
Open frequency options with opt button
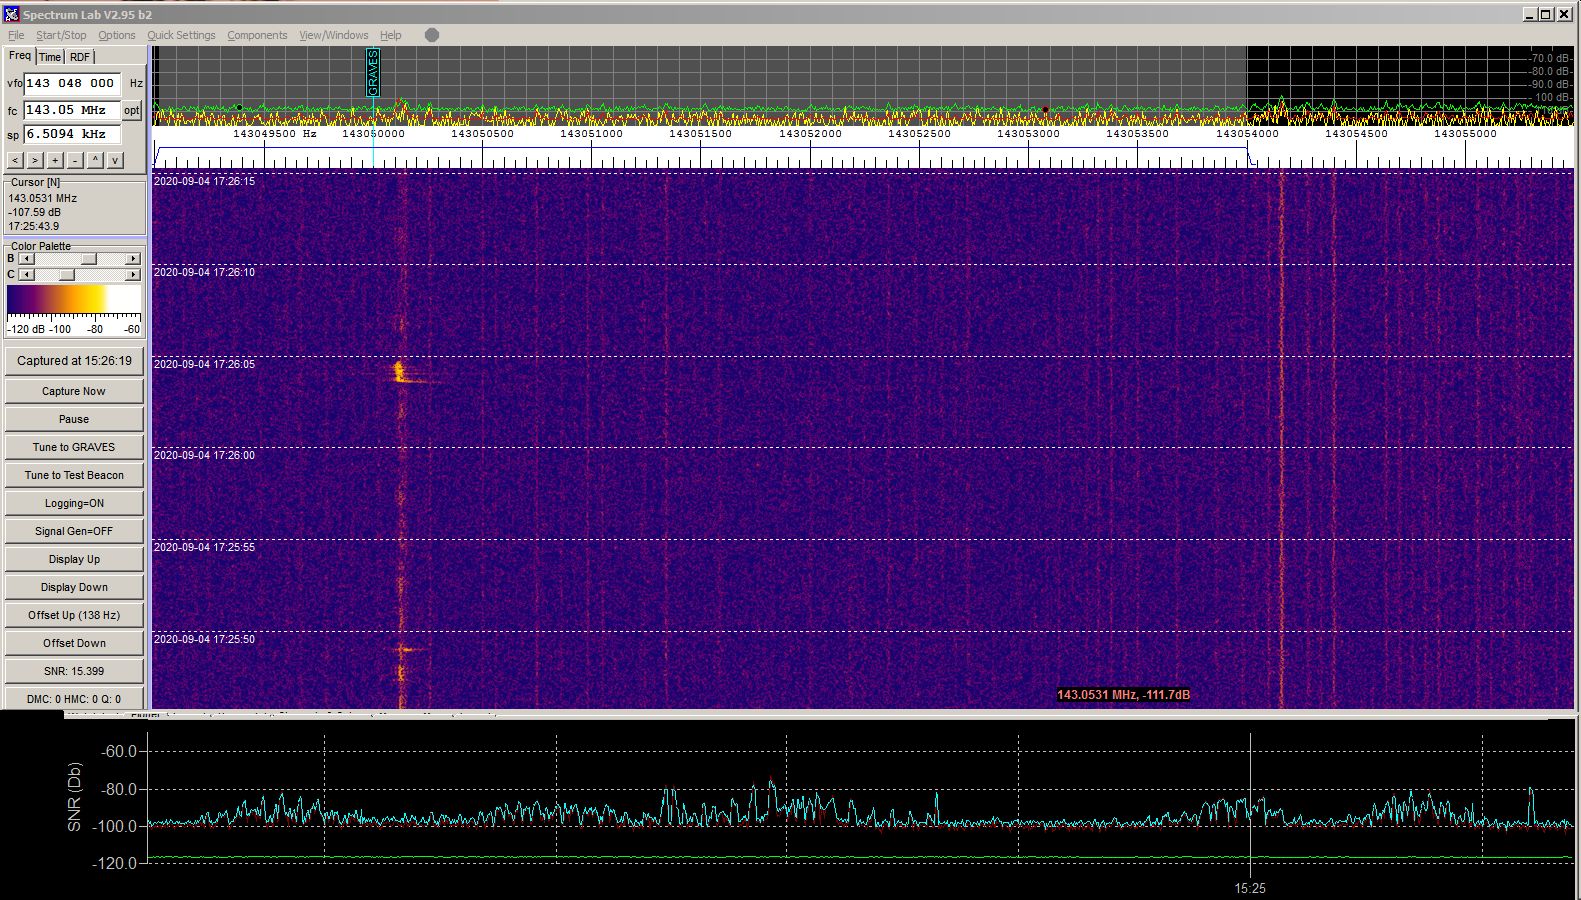pos(132,110)
